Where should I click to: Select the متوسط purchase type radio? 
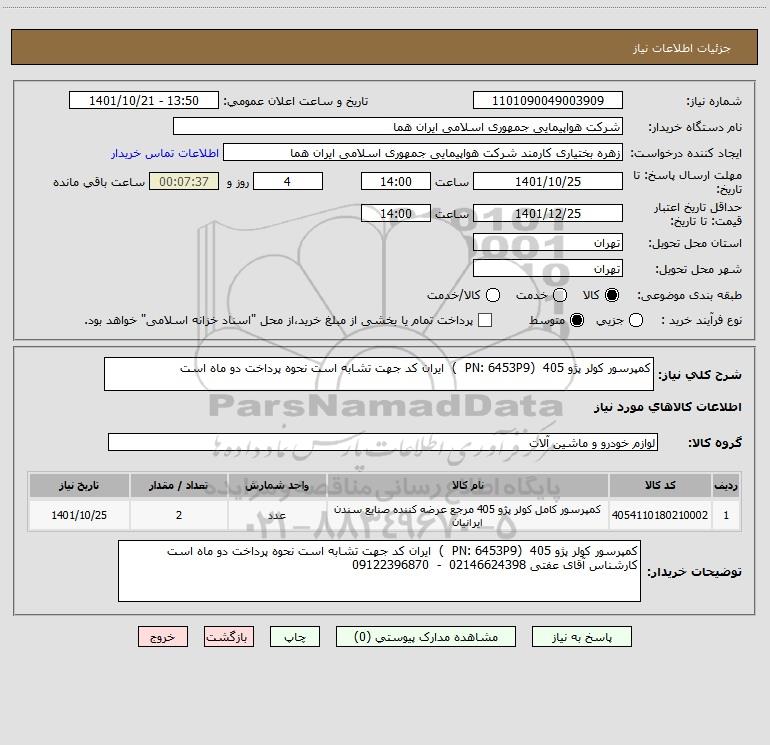pos(577,321)
